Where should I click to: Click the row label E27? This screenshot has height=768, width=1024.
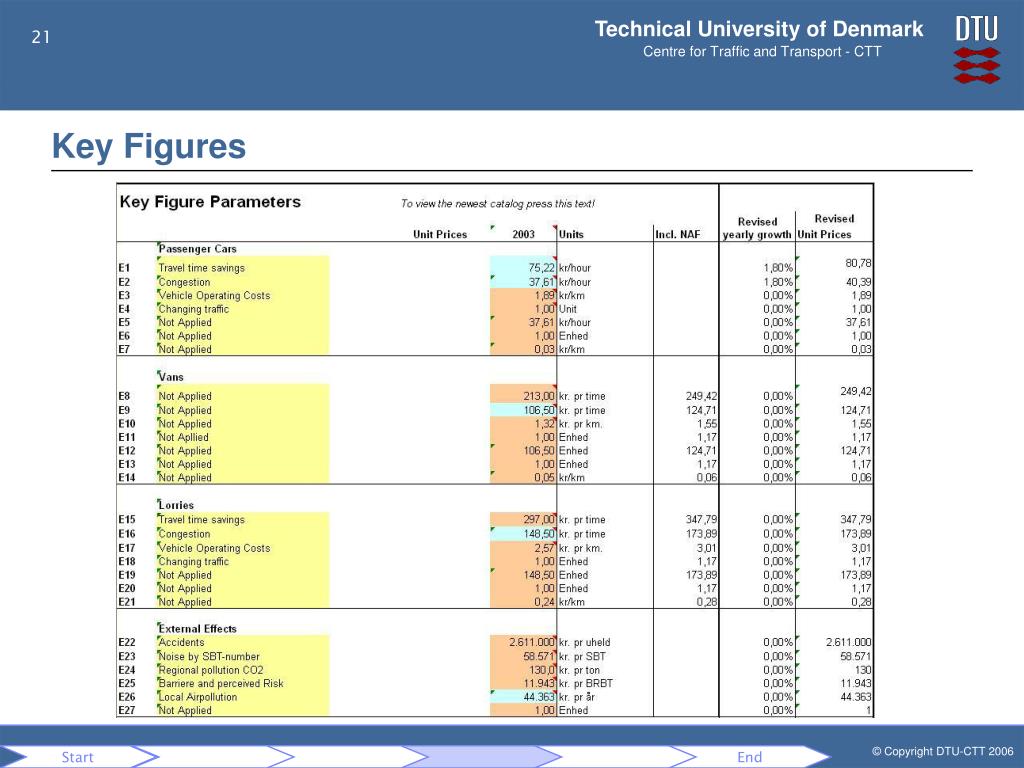point(127,711)
